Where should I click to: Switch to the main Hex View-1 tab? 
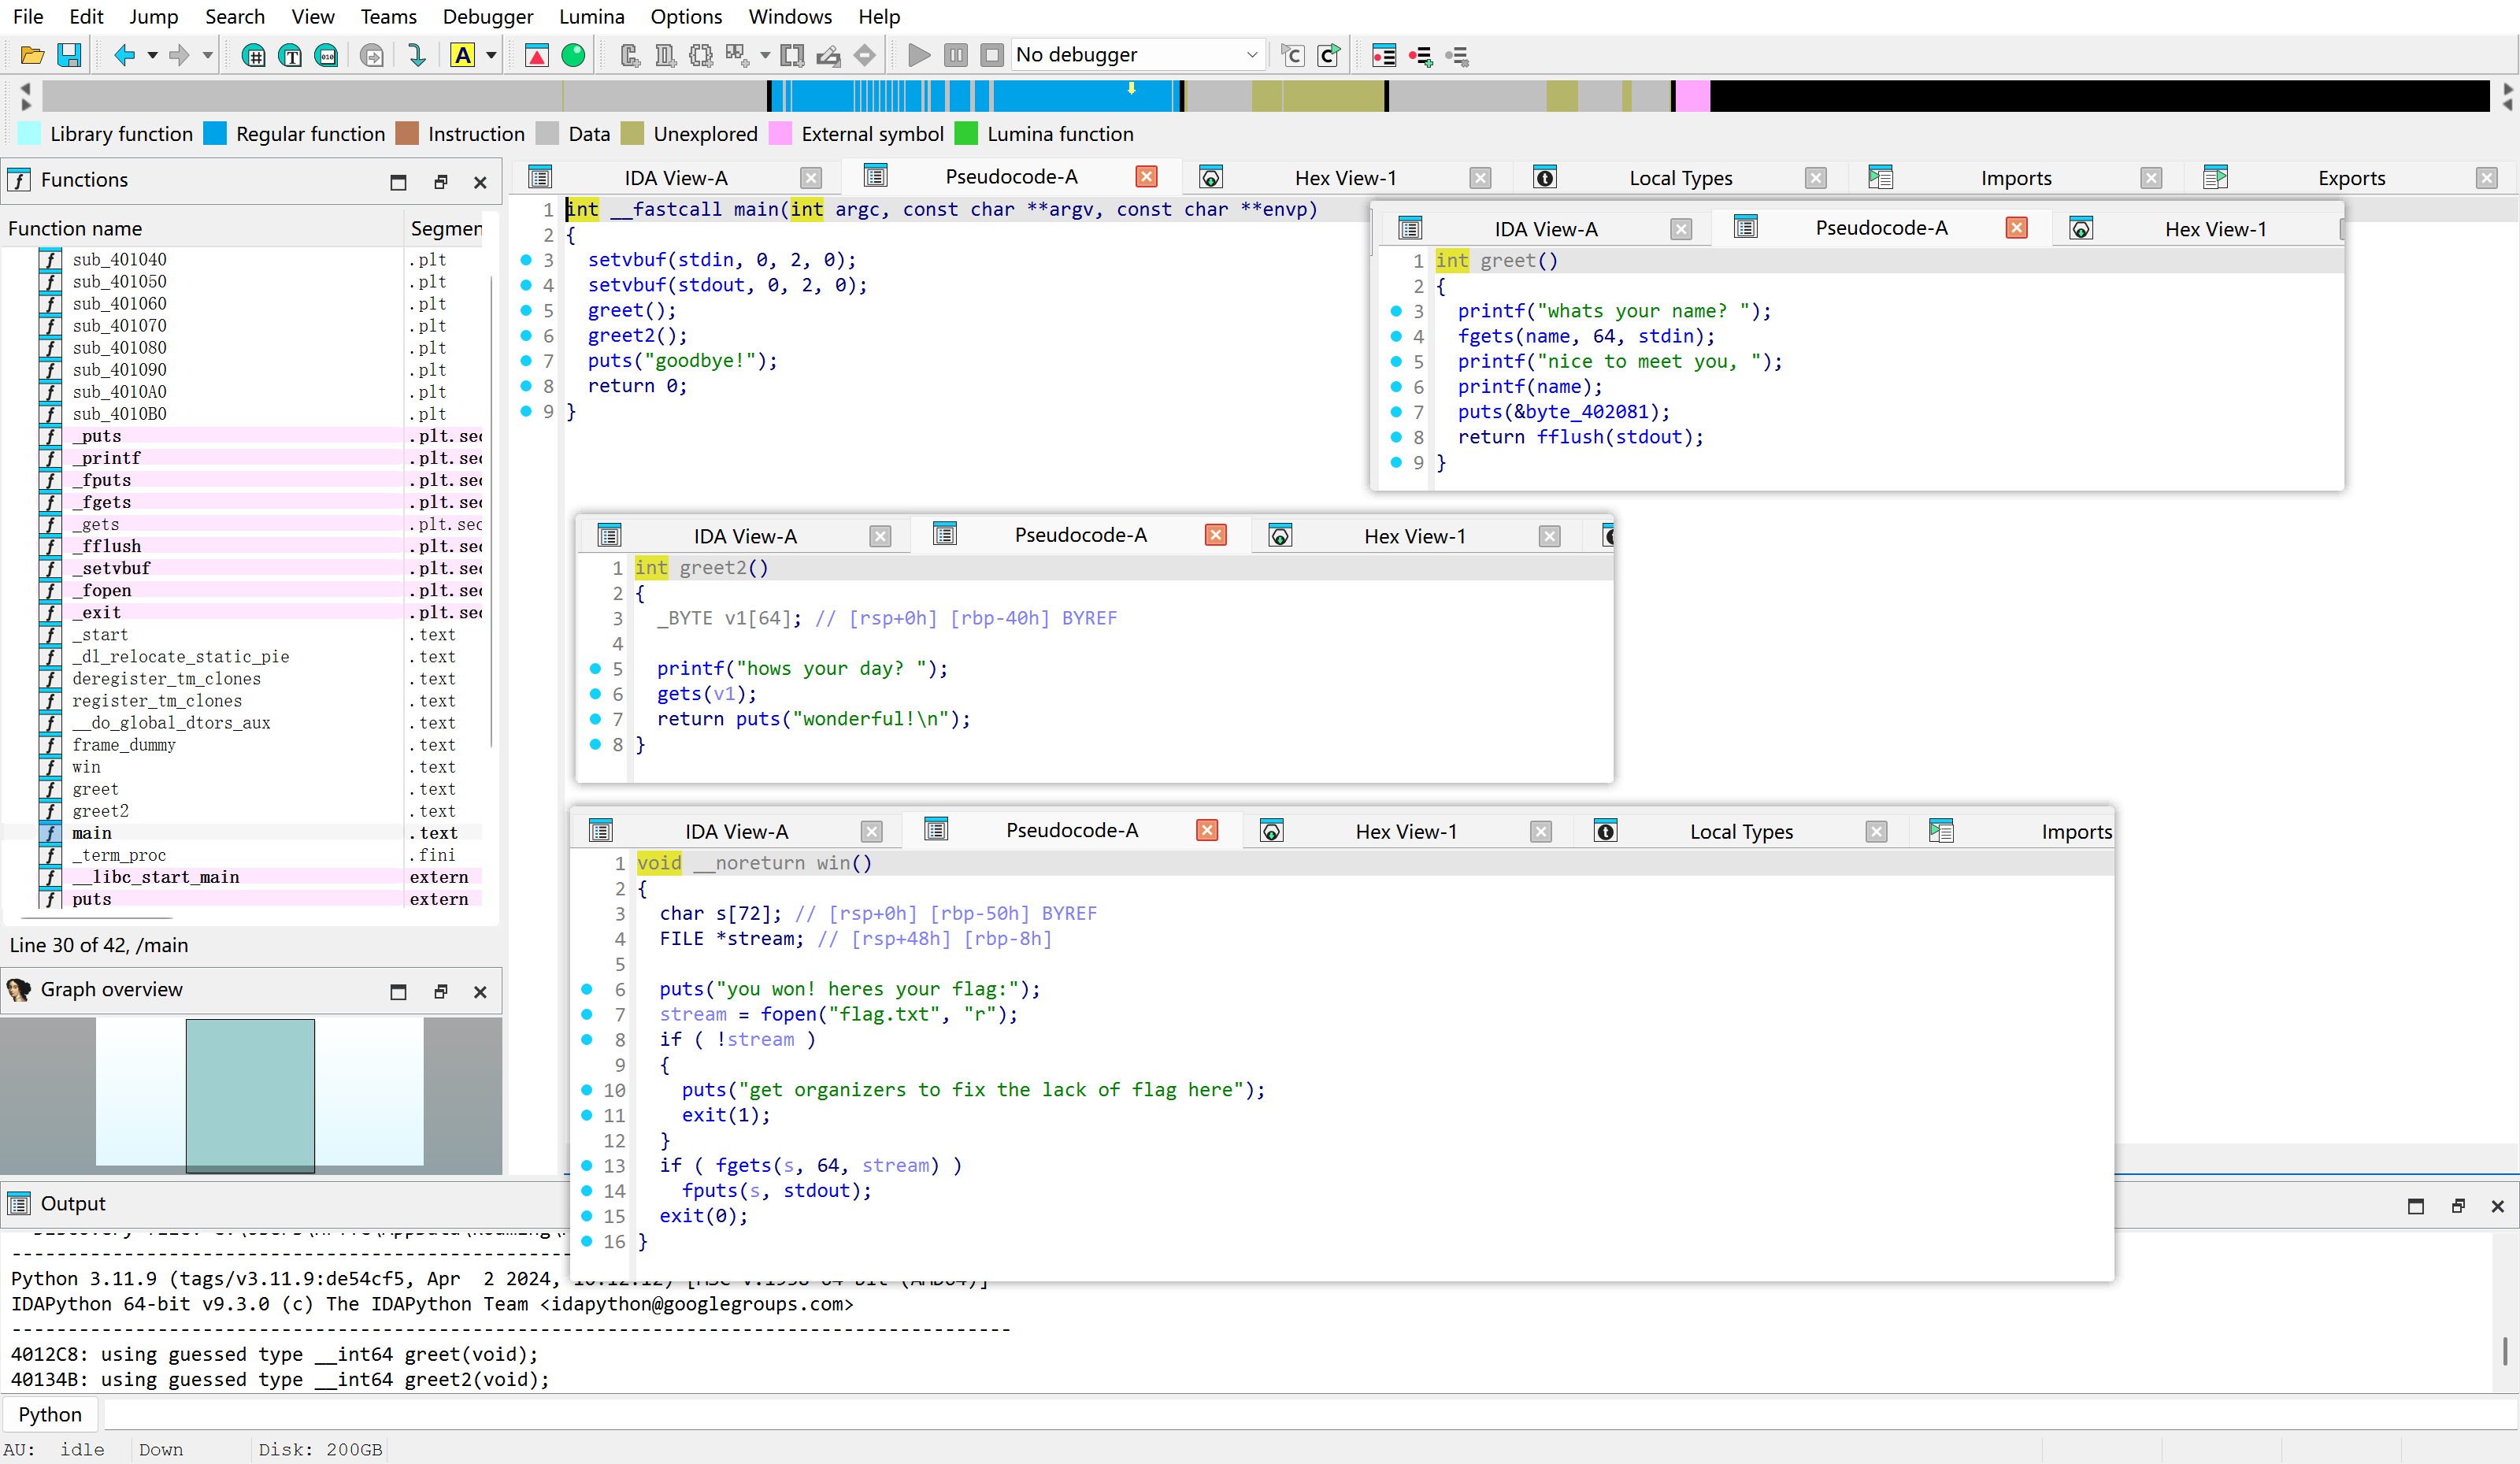tap(1345, 178)
